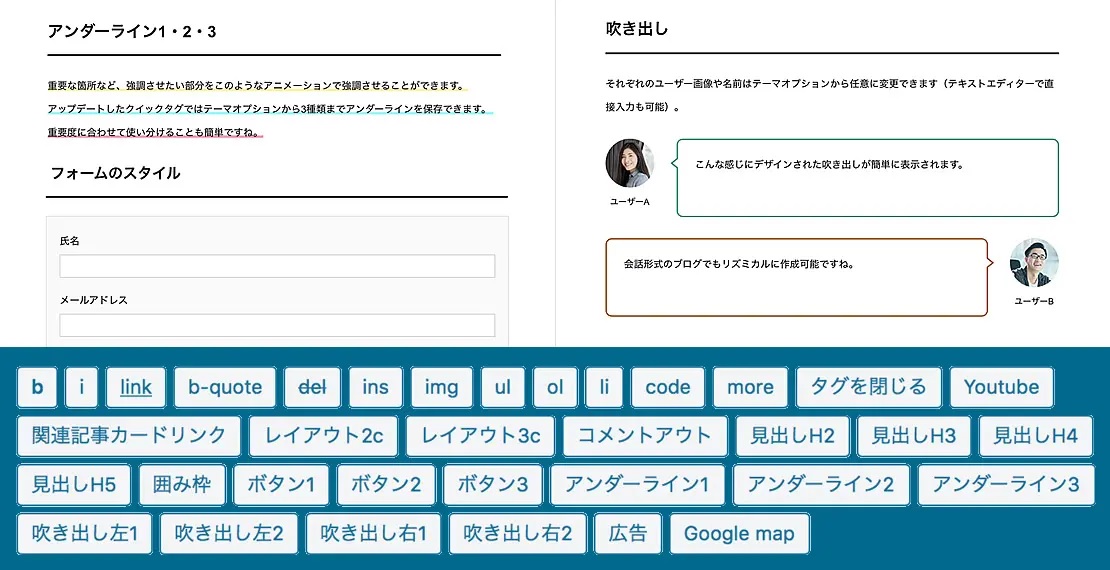The height and width of the screenshot is (570, 1110).
Task: Apply strikethrough with the del button
Action: tap(312, 387)
